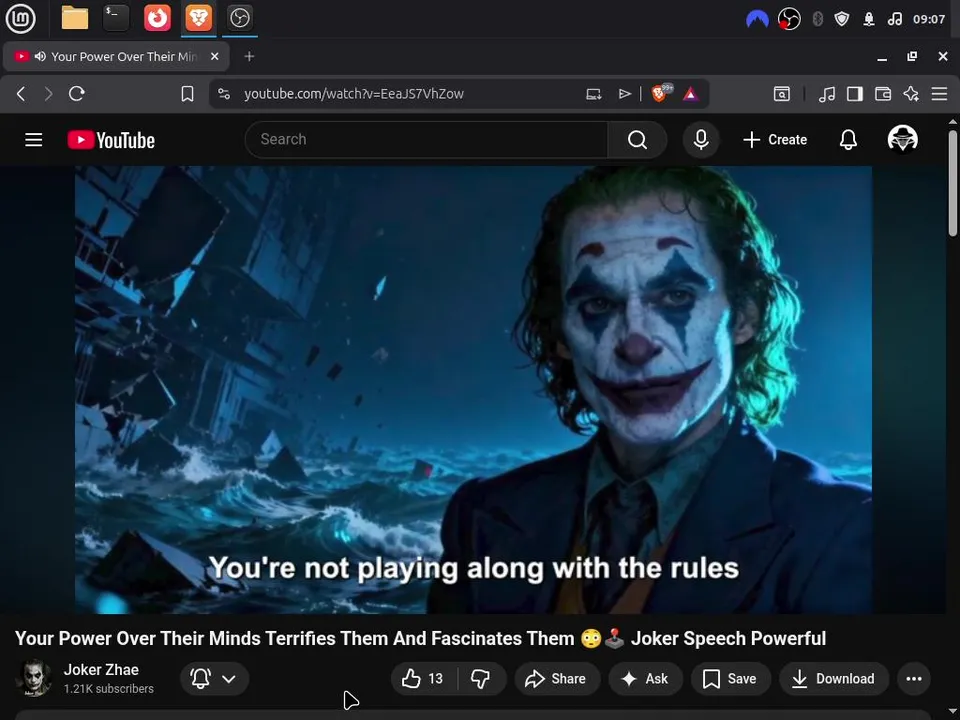Open the Brave Shields lion icon
Viewport: 960px width, 720px height.
661,93
